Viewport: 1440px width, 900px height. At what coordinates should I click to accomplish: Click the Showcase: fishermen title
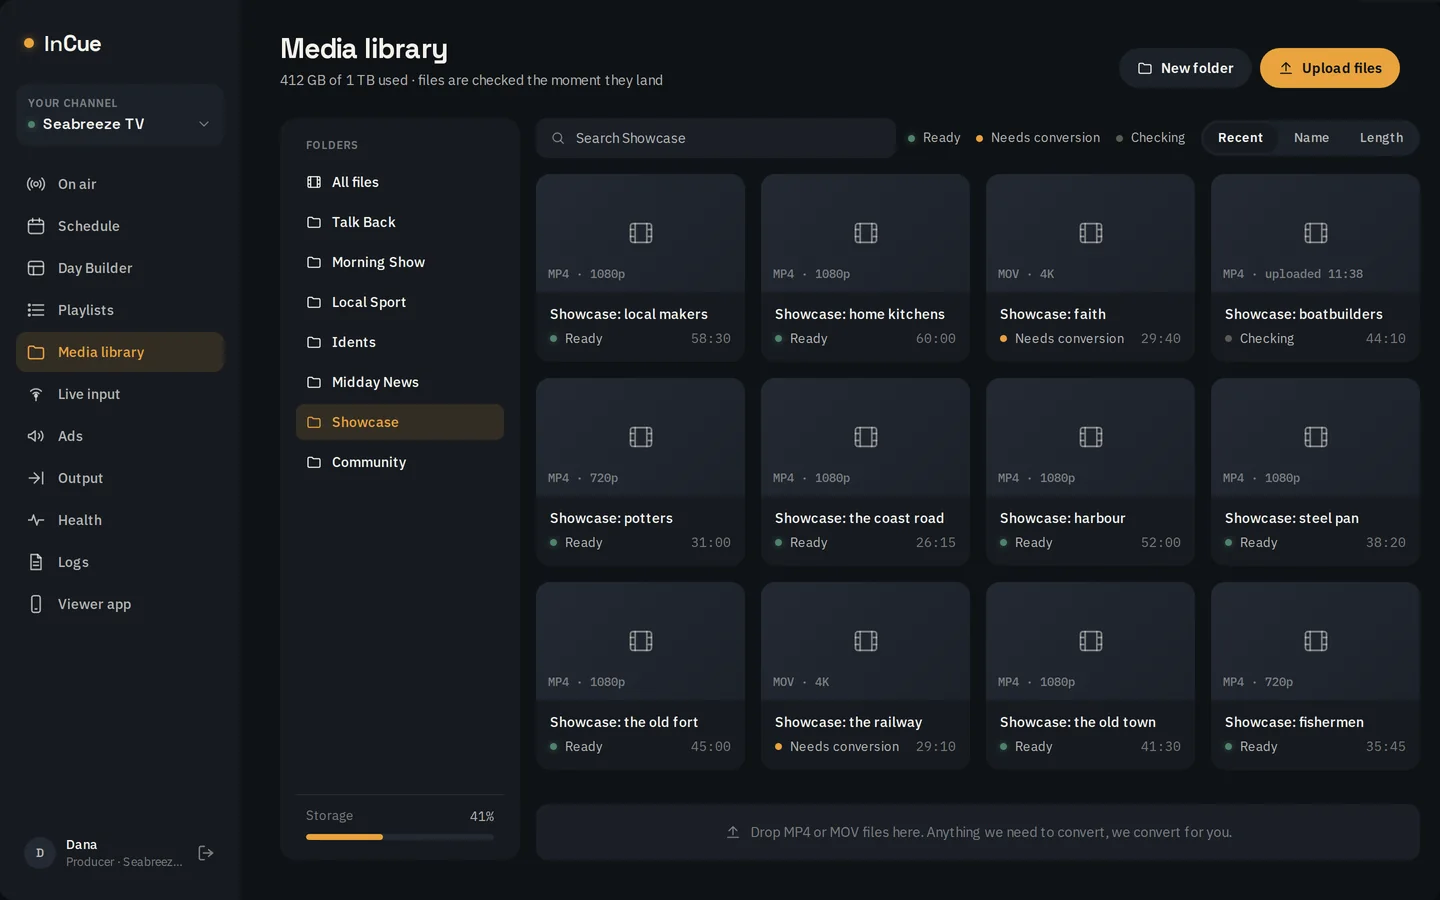[x=1294, y=722]
